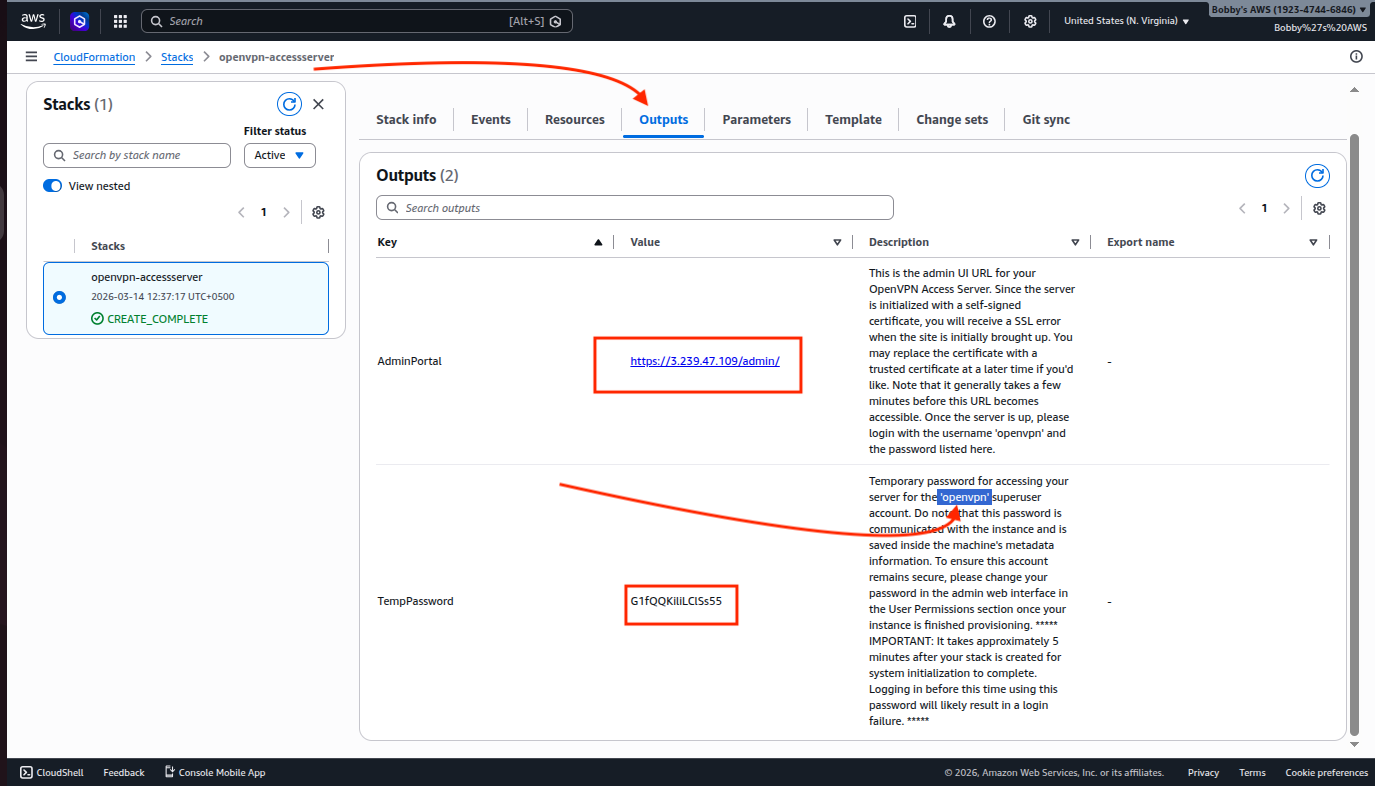The height and width of the screenshot is (786, 1375).
Task: Go to CloudFormation breadcrumb link
Action: [94, 57]
